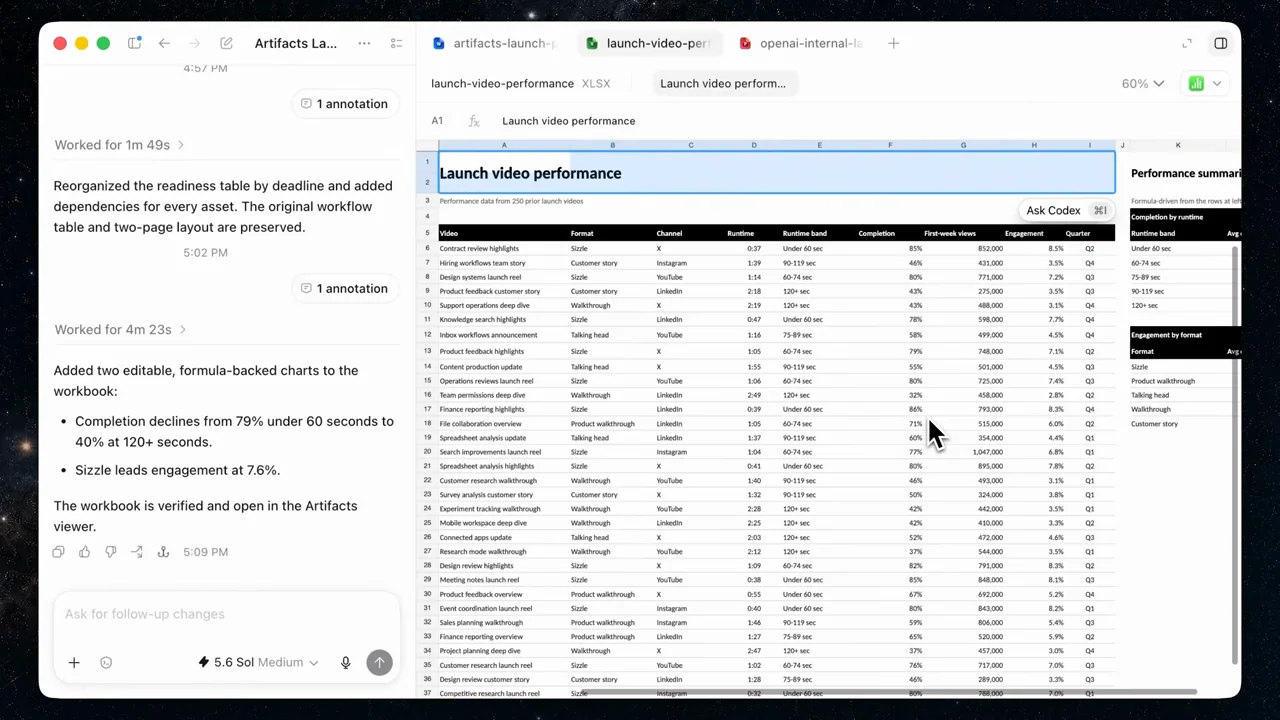Click the share arrow icon below response
Screen dimensions: 1280x720
tap(137, 552)
